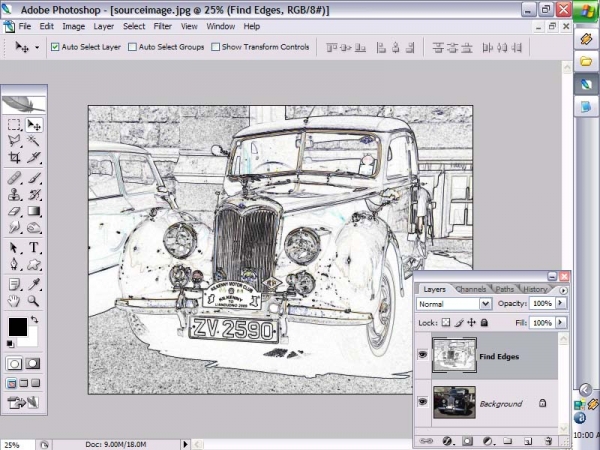Open the Filter menu
The image size is (600, 450).
coord(163,26)
